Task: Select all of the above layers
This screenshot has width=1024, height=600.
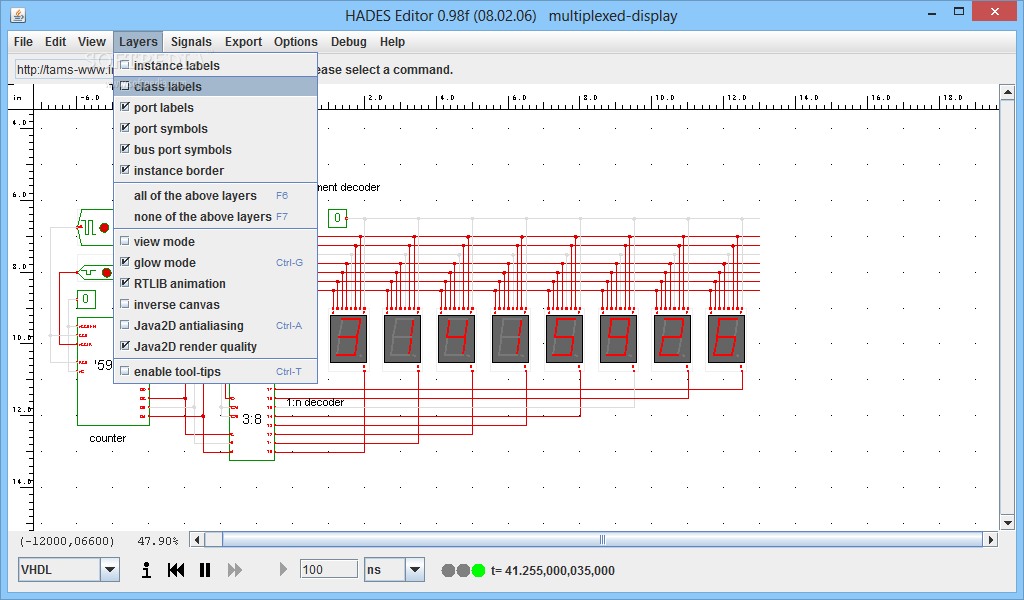Action: pos(216,195)
